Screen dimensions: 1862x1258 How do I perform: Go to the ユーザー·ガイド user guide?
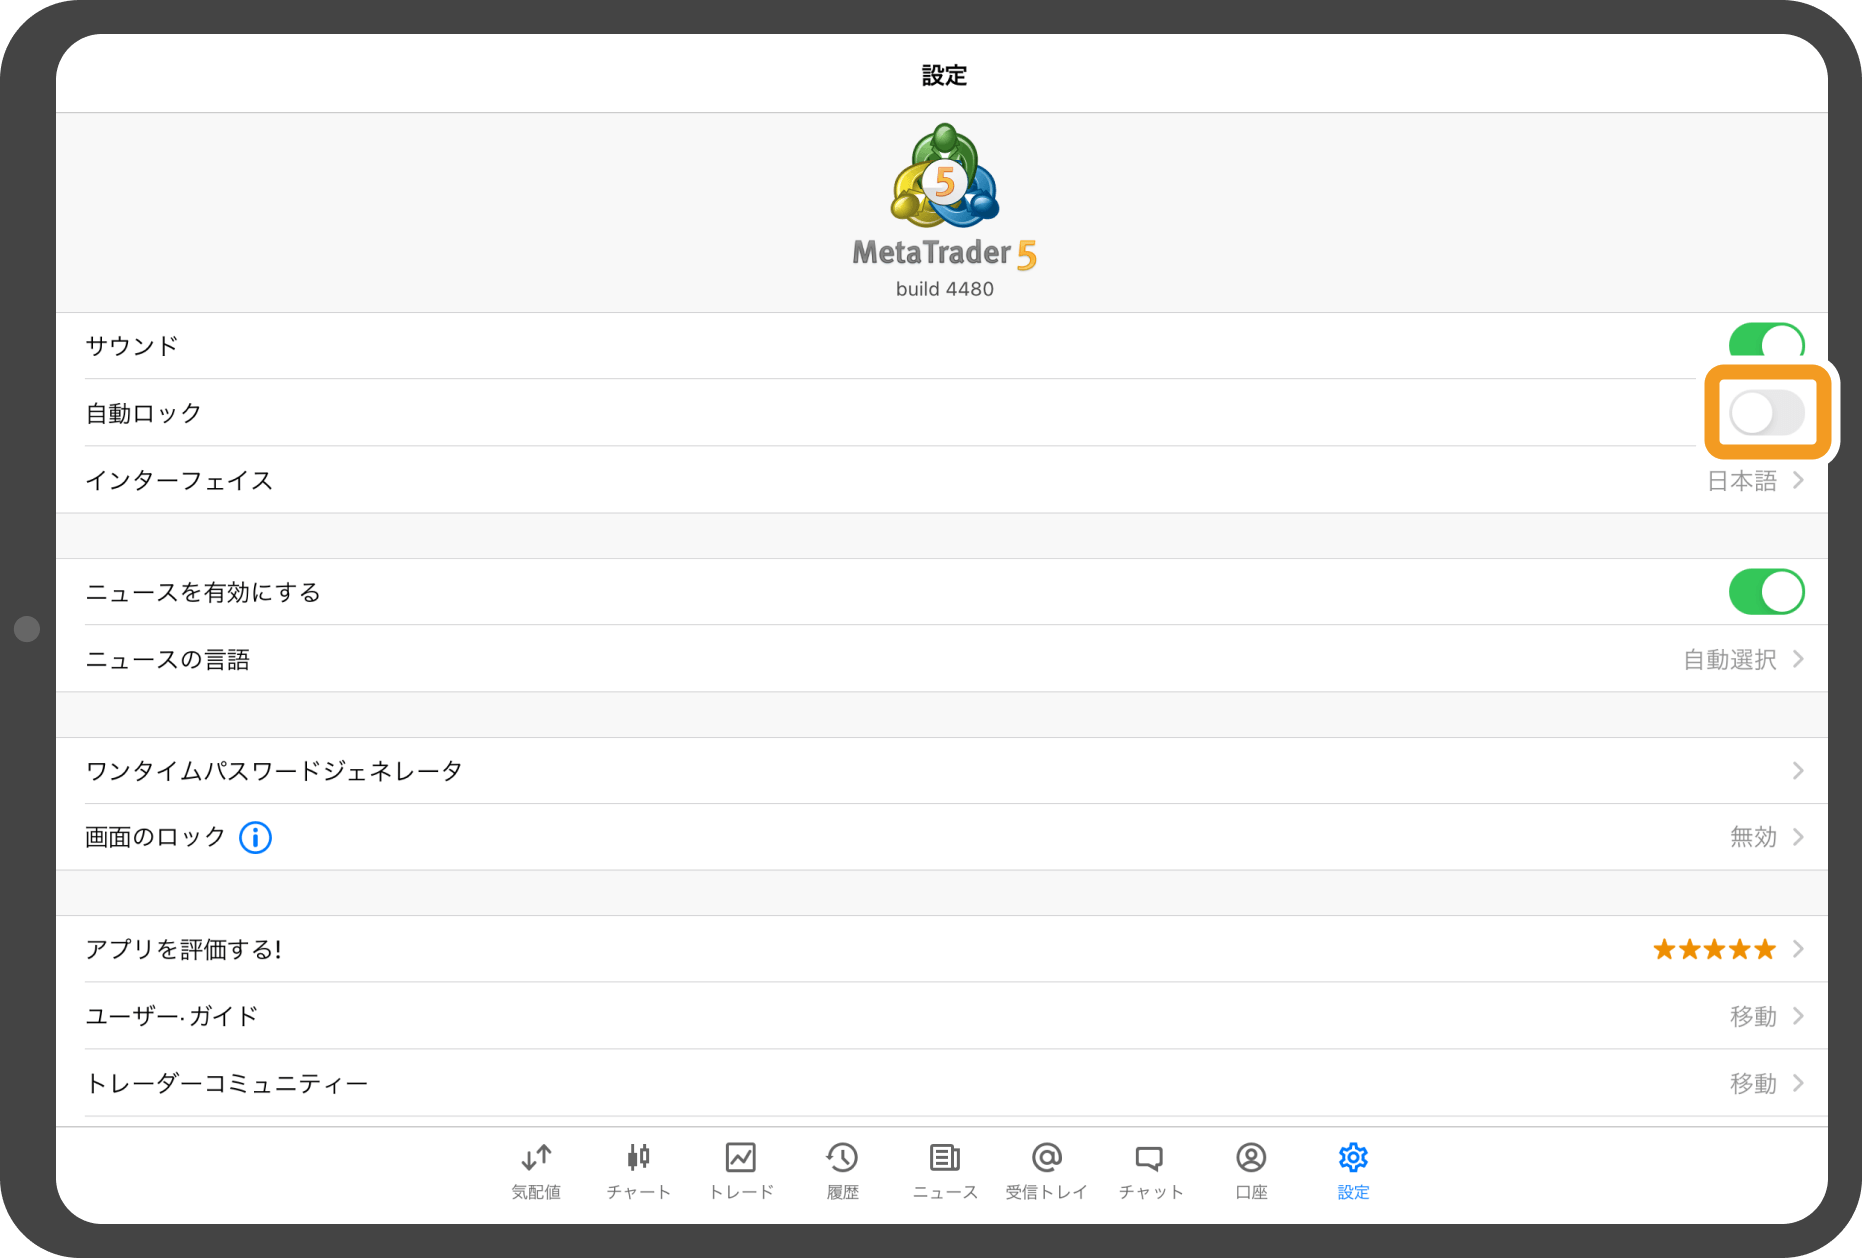[x=940, y=1016]
